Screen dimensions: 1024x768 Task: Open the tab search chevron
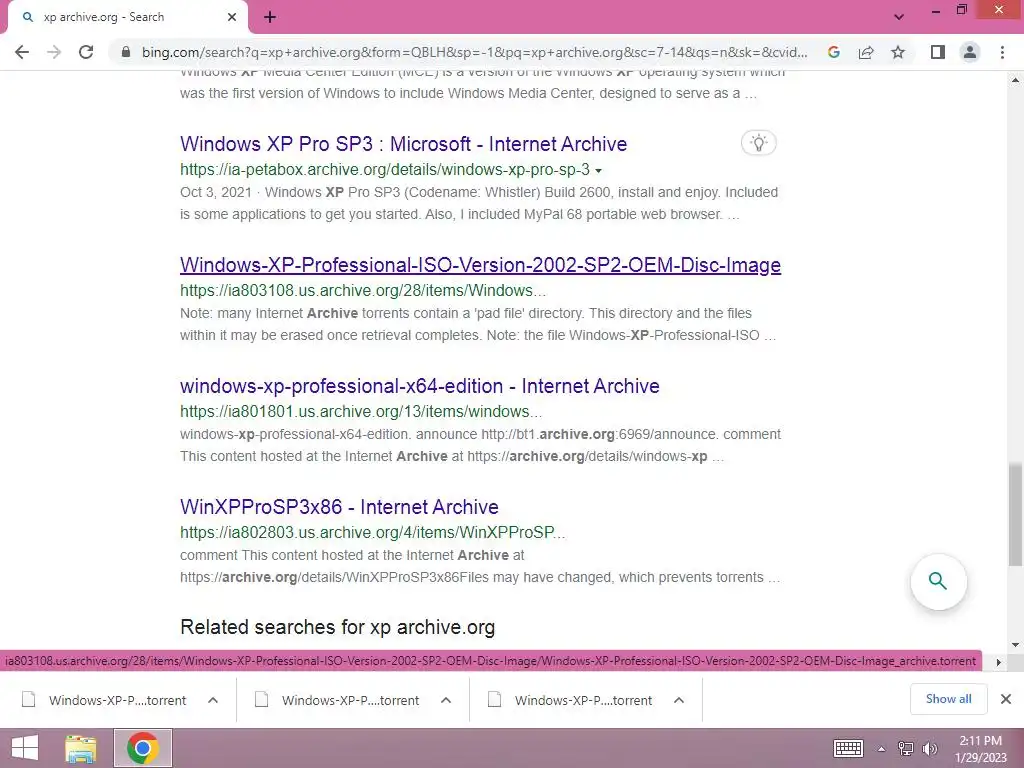tap(899, 17)
